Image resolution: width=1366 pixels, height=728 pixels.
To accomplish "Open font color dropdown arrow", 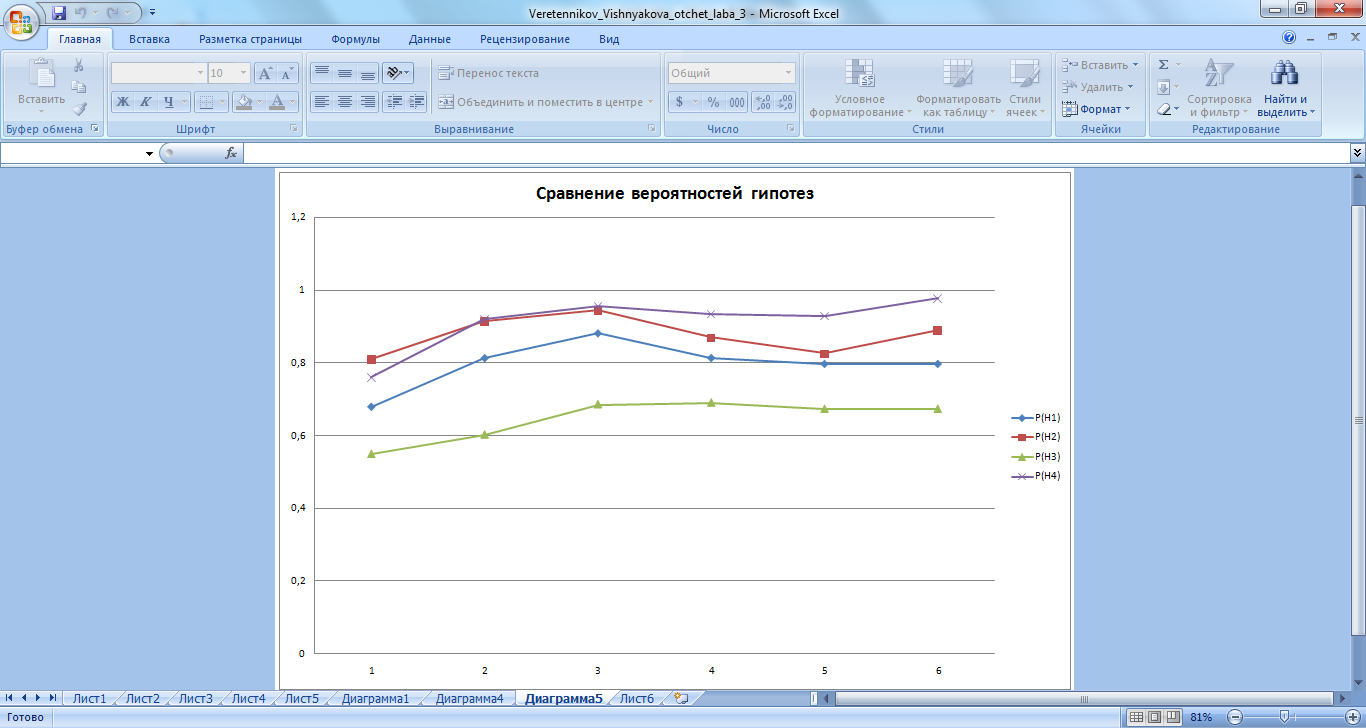I will pyautogui.click(x=293, y=101).
